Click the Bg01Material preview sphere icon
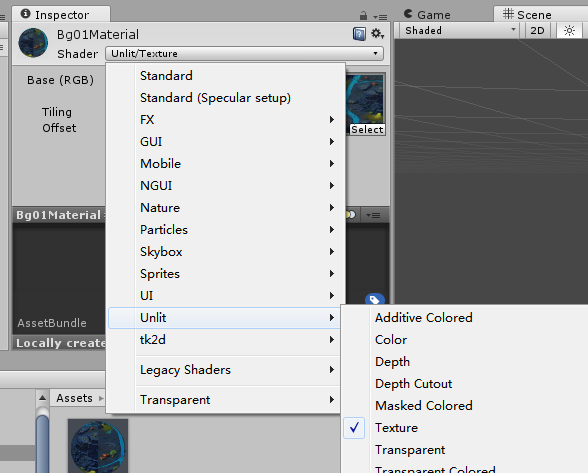The width and height of the screenshot is (588, 473). pos(33,43)
